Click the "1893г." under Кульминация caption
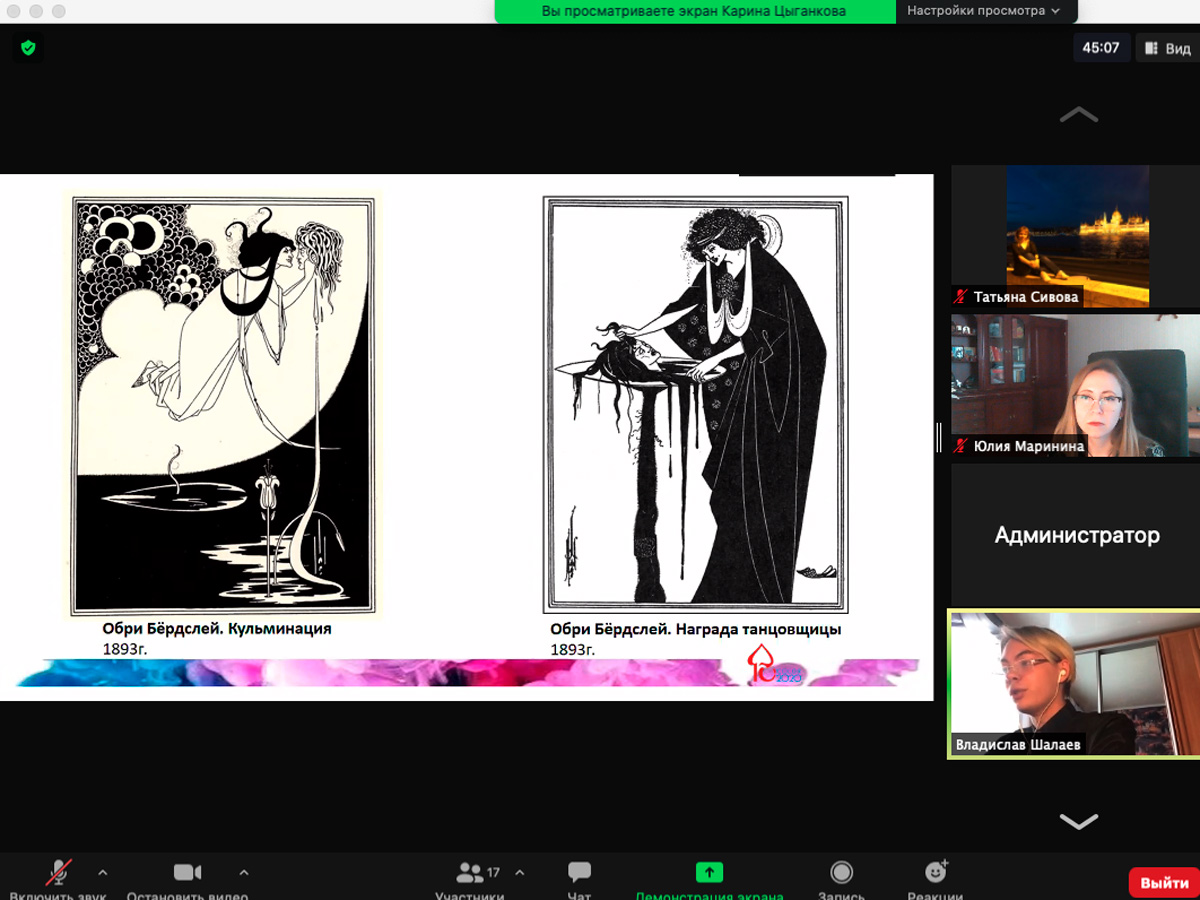 (125, 649)
